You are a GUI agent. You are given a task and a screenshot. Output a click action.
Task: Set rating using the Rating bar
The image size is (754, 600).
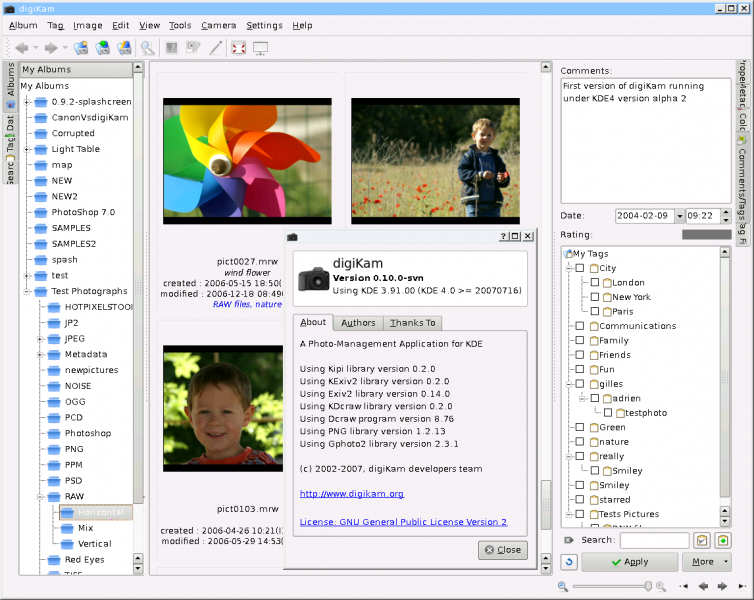click(706, 235)
